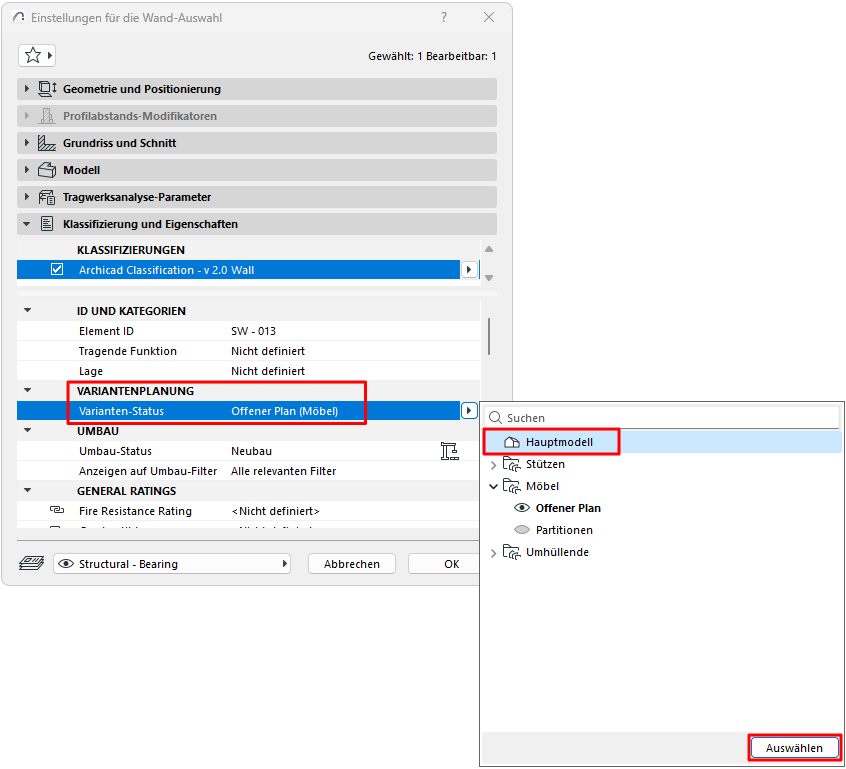Viewport: 846px width, 769px height.
Task: Click the Lage row value Nicht definiert
Action: (268, 371)
